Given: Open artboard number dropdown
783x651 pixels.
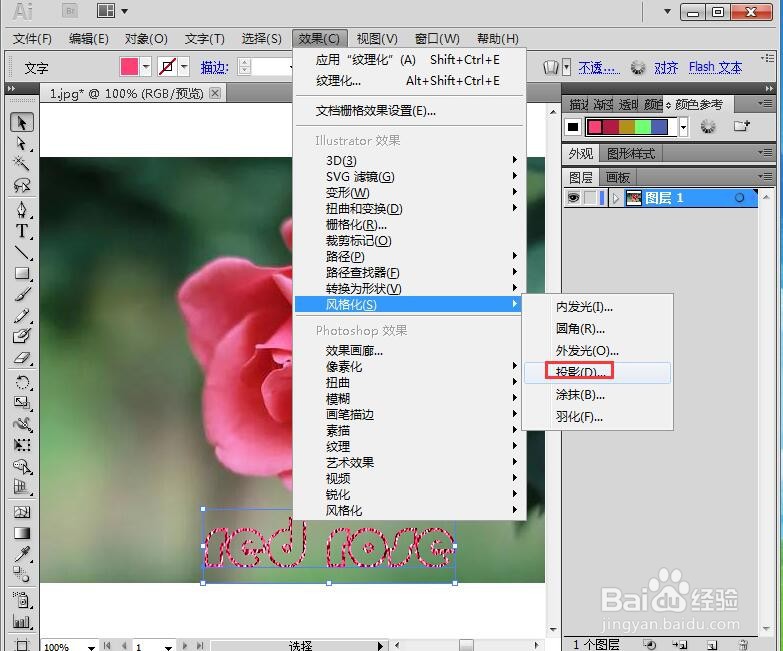Looking at the screenshot, I should point(168,647).
